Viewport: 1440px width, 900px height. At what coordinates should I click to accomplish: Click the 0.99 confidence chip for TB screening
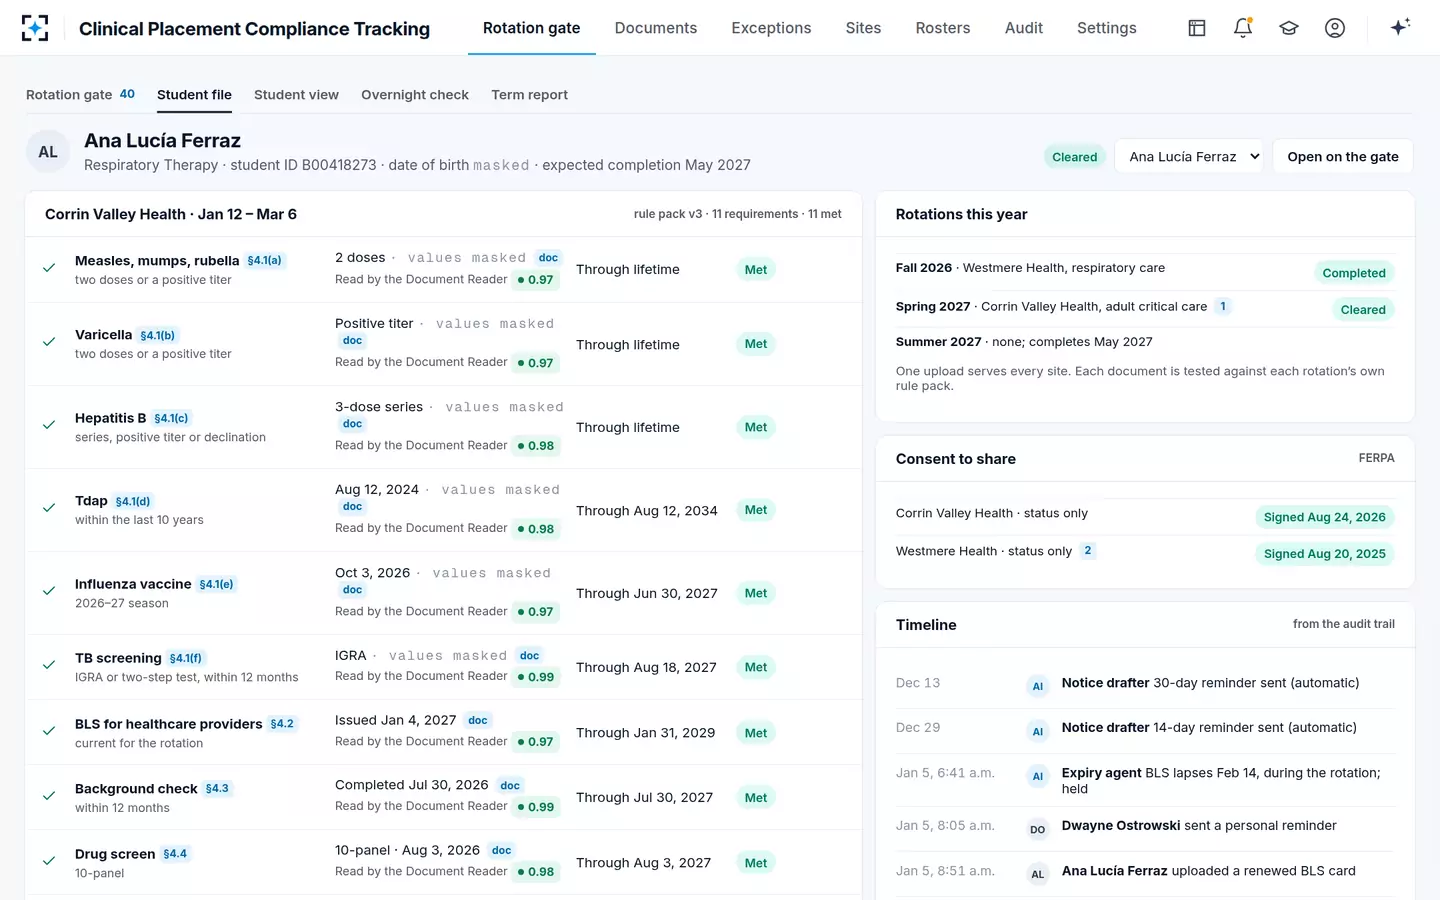(536, 677)
